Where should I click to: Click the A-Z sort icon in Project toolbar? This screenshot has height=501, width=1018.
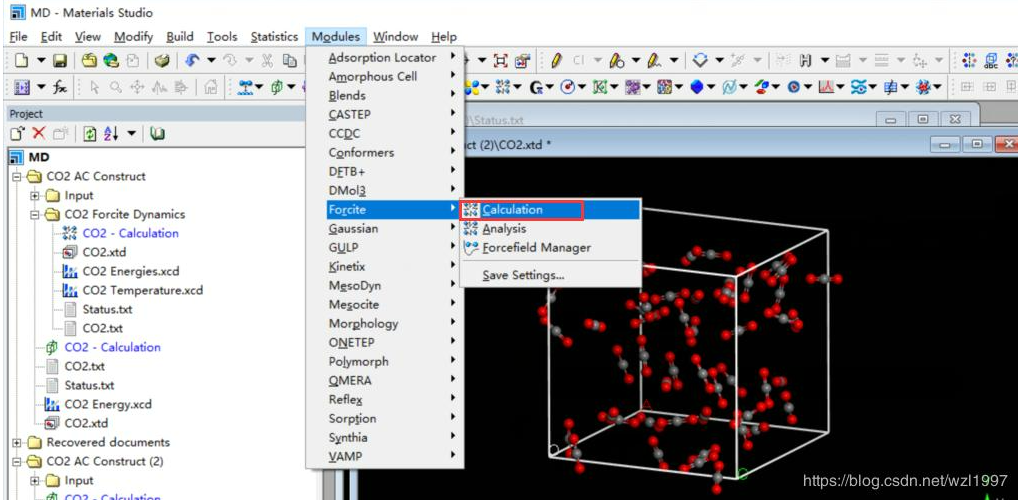tap(111, 134)
